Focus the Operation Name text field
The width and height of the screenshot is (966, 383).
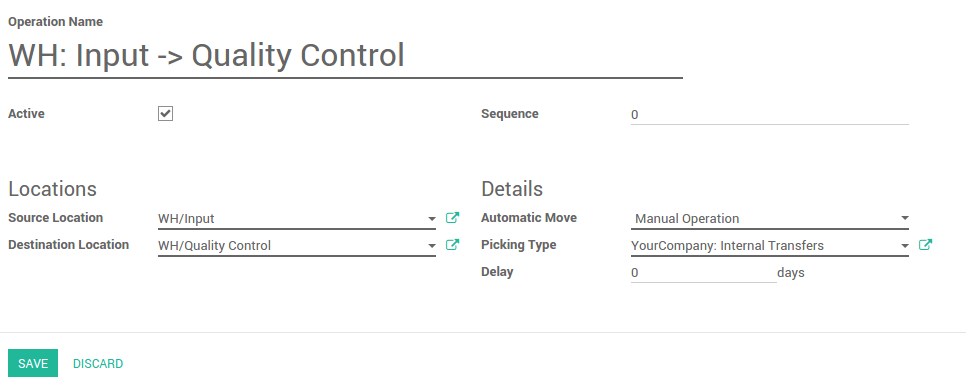[x=345, y=56]
